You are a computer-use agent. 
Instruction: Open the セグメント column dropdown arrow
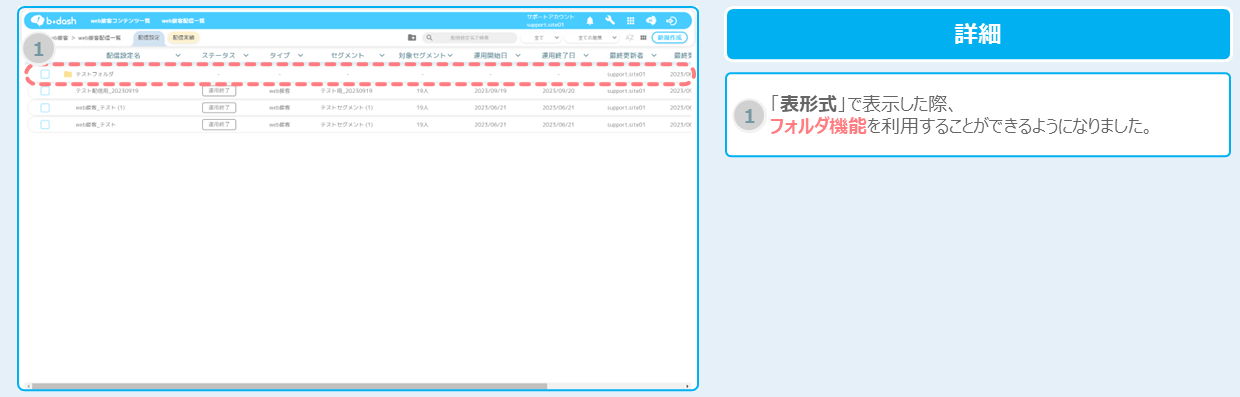click(x=382, y=55)
